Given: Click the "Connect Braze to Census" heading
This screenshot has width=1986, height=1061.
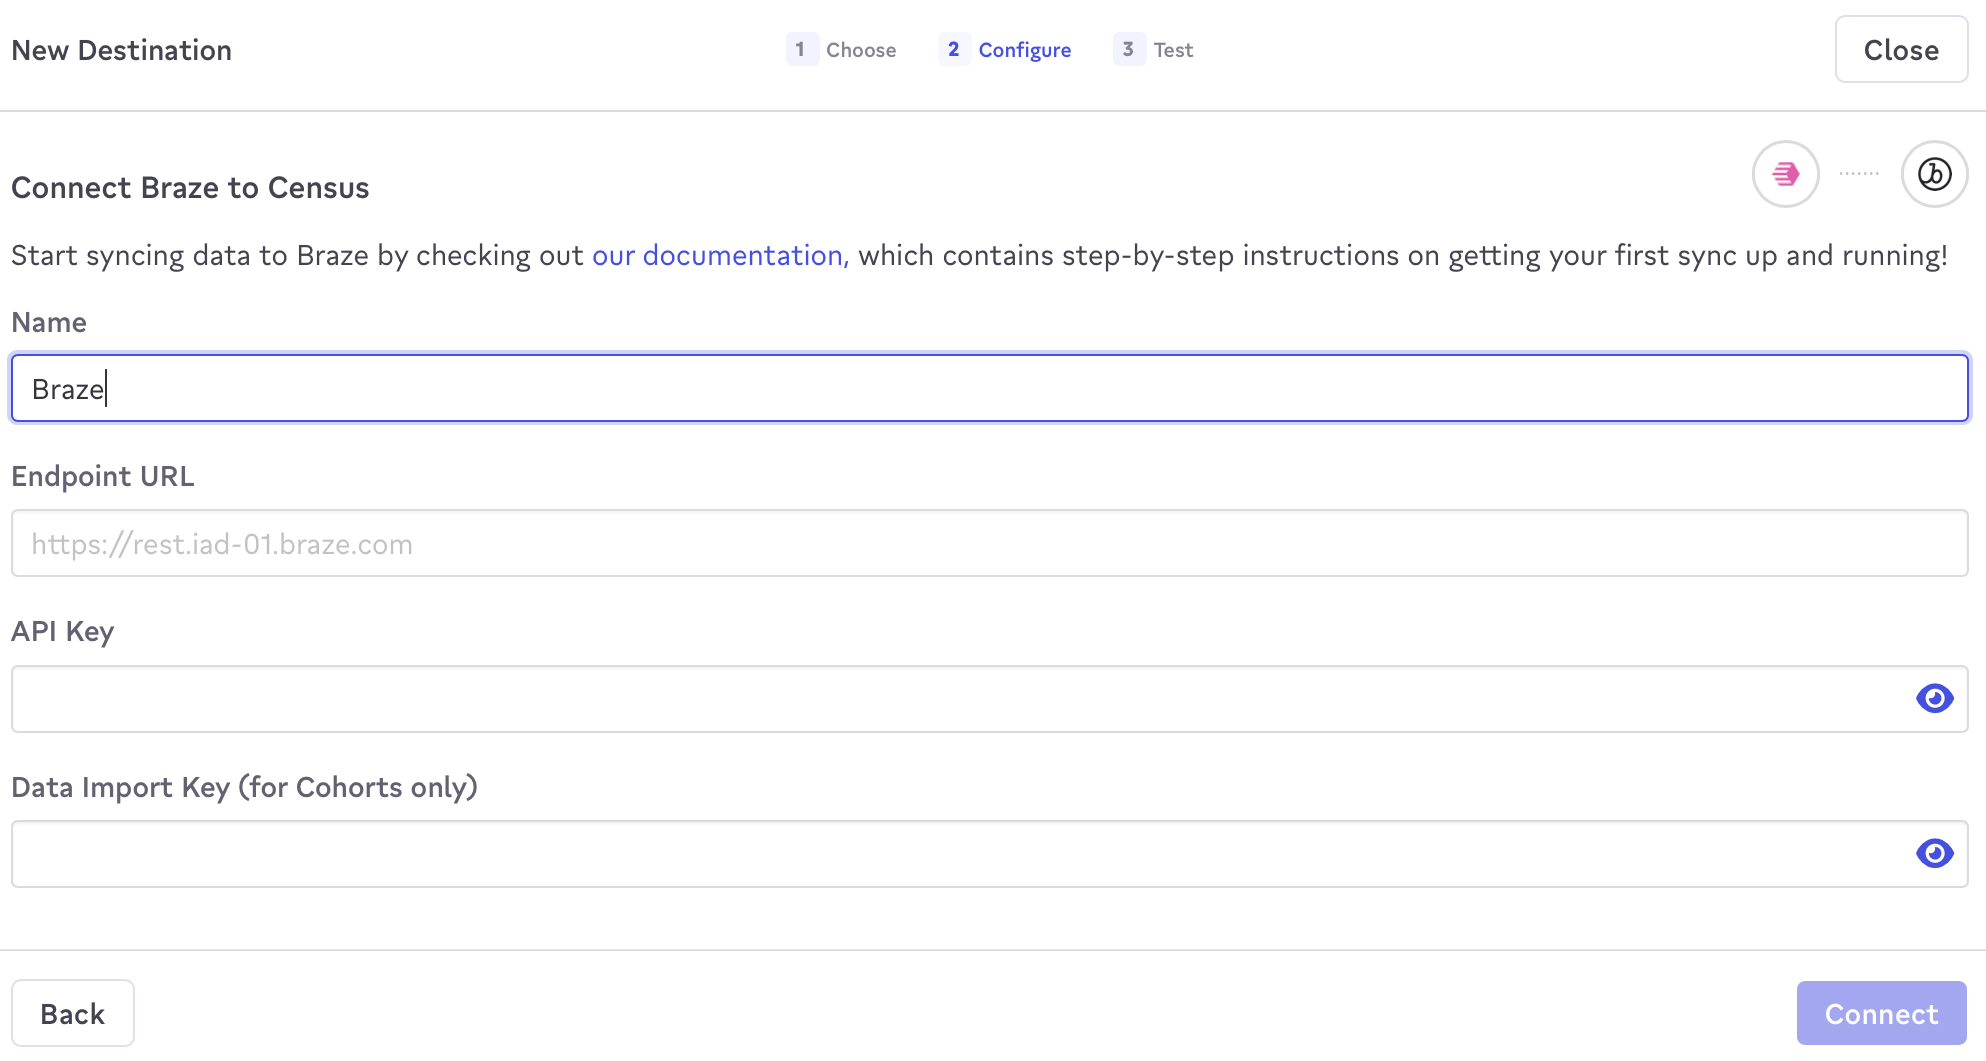Looking at the screenshot, I should pyautogui.click(x=190, y=188).
